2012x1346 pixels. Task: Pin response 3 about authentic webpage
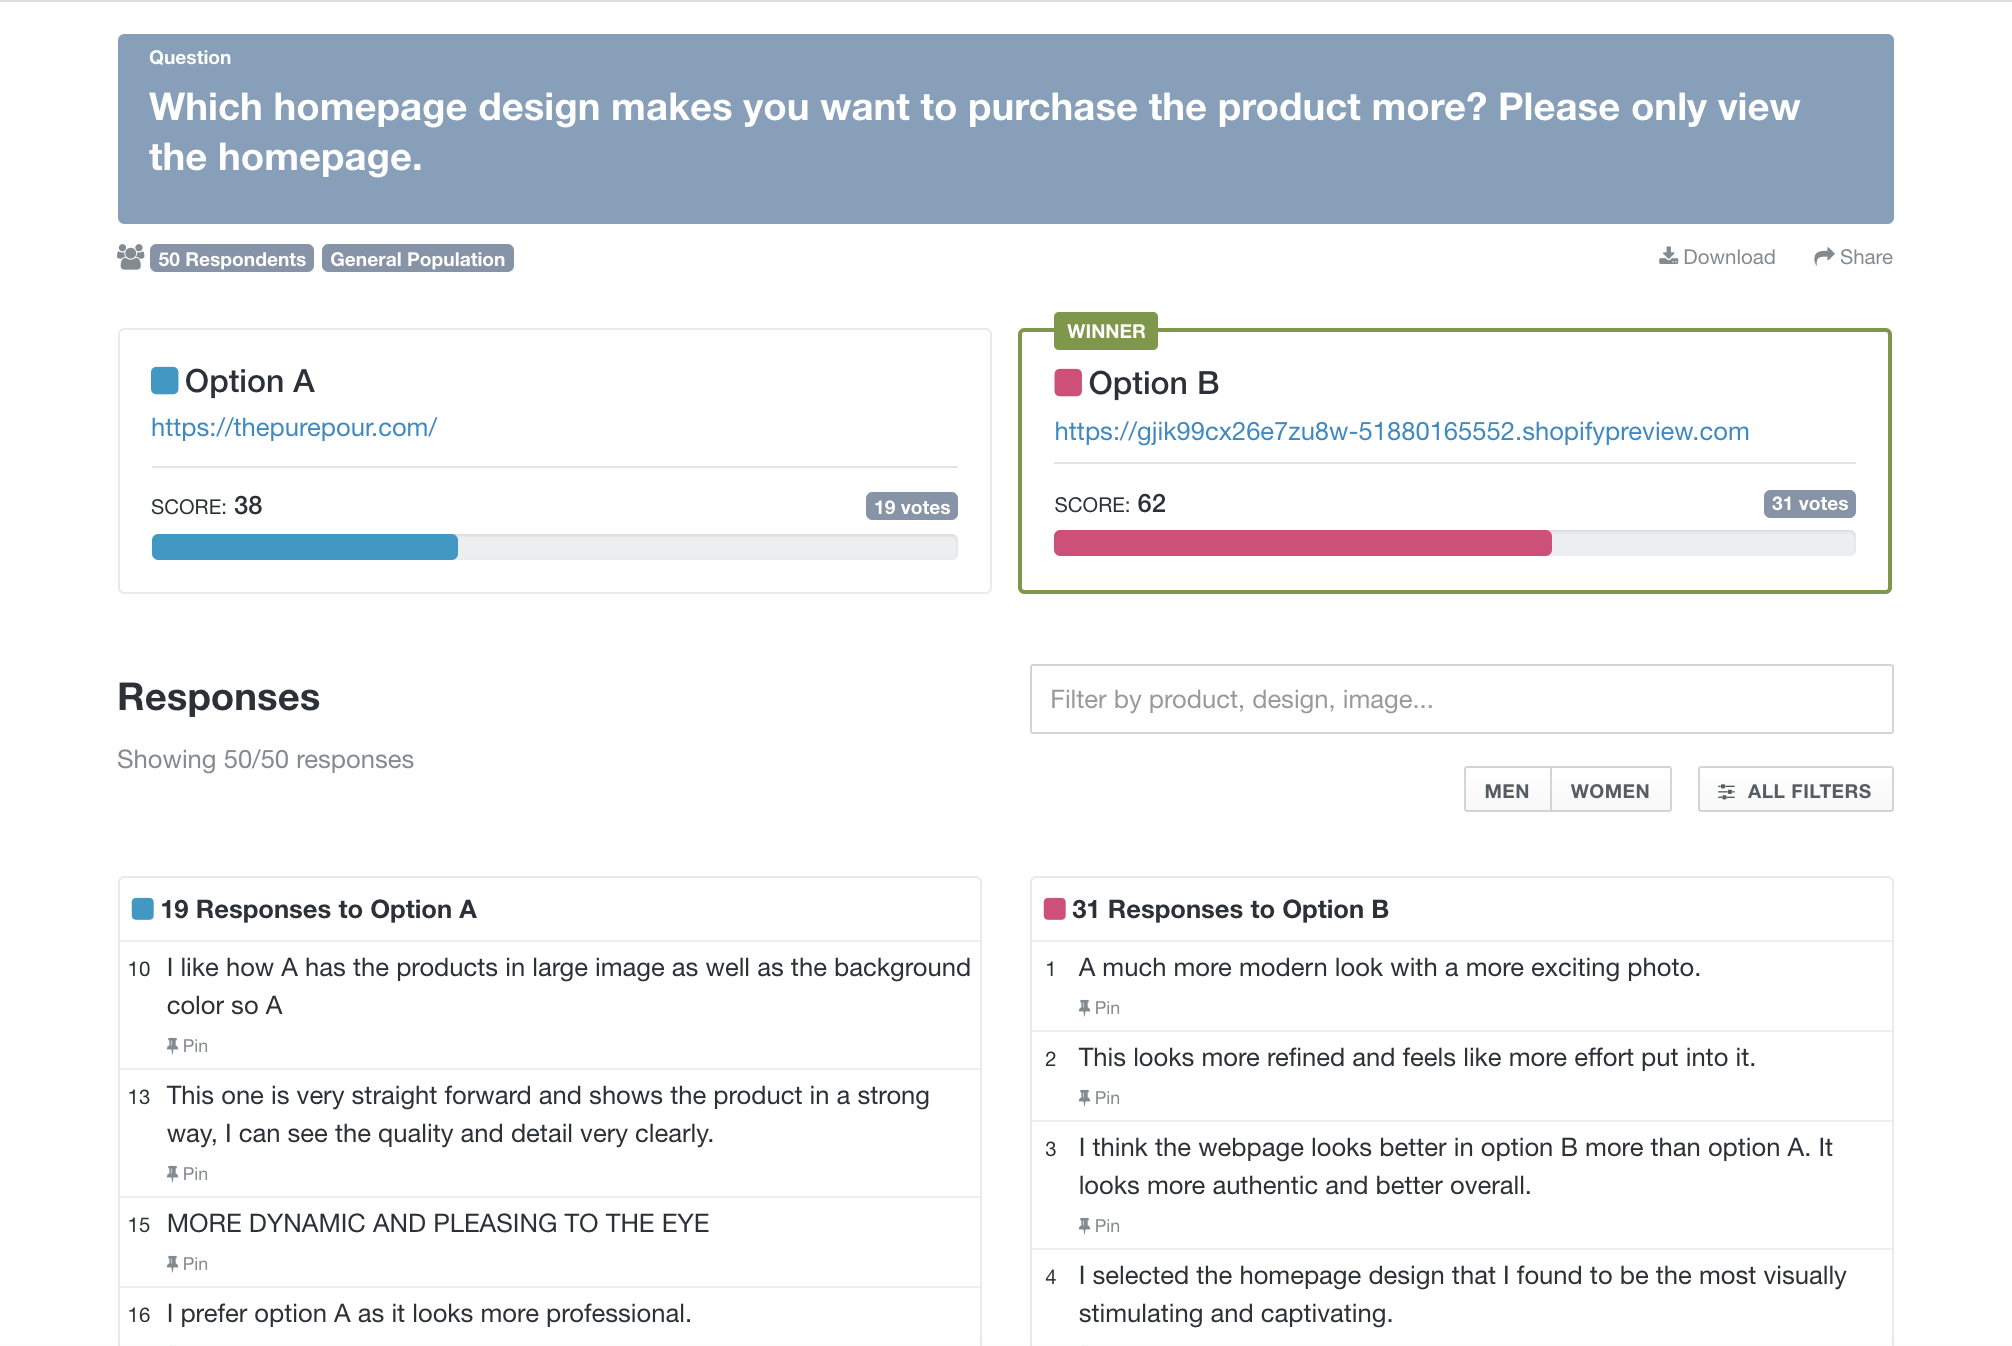coord(1099,1225)
